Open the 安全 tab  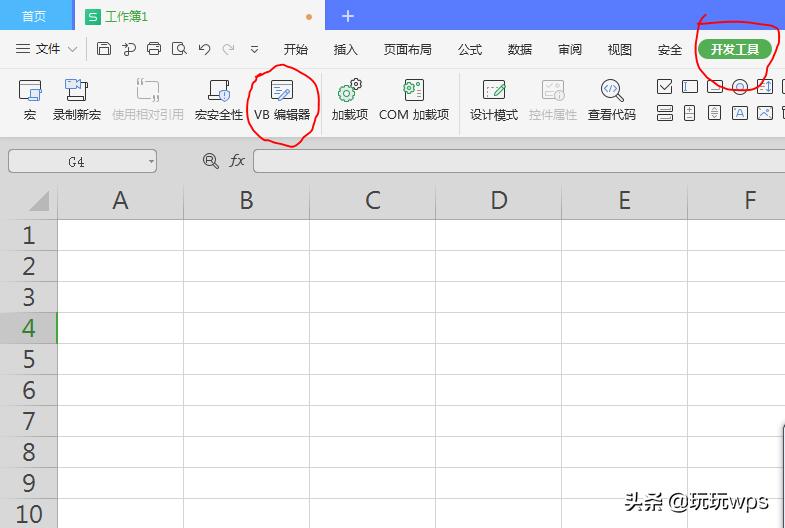pos(670,49)
